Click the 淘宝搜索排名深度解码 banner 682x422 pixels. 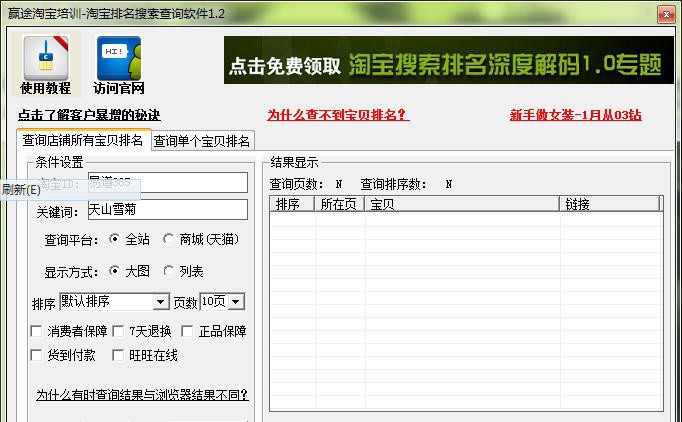[448, 60]
